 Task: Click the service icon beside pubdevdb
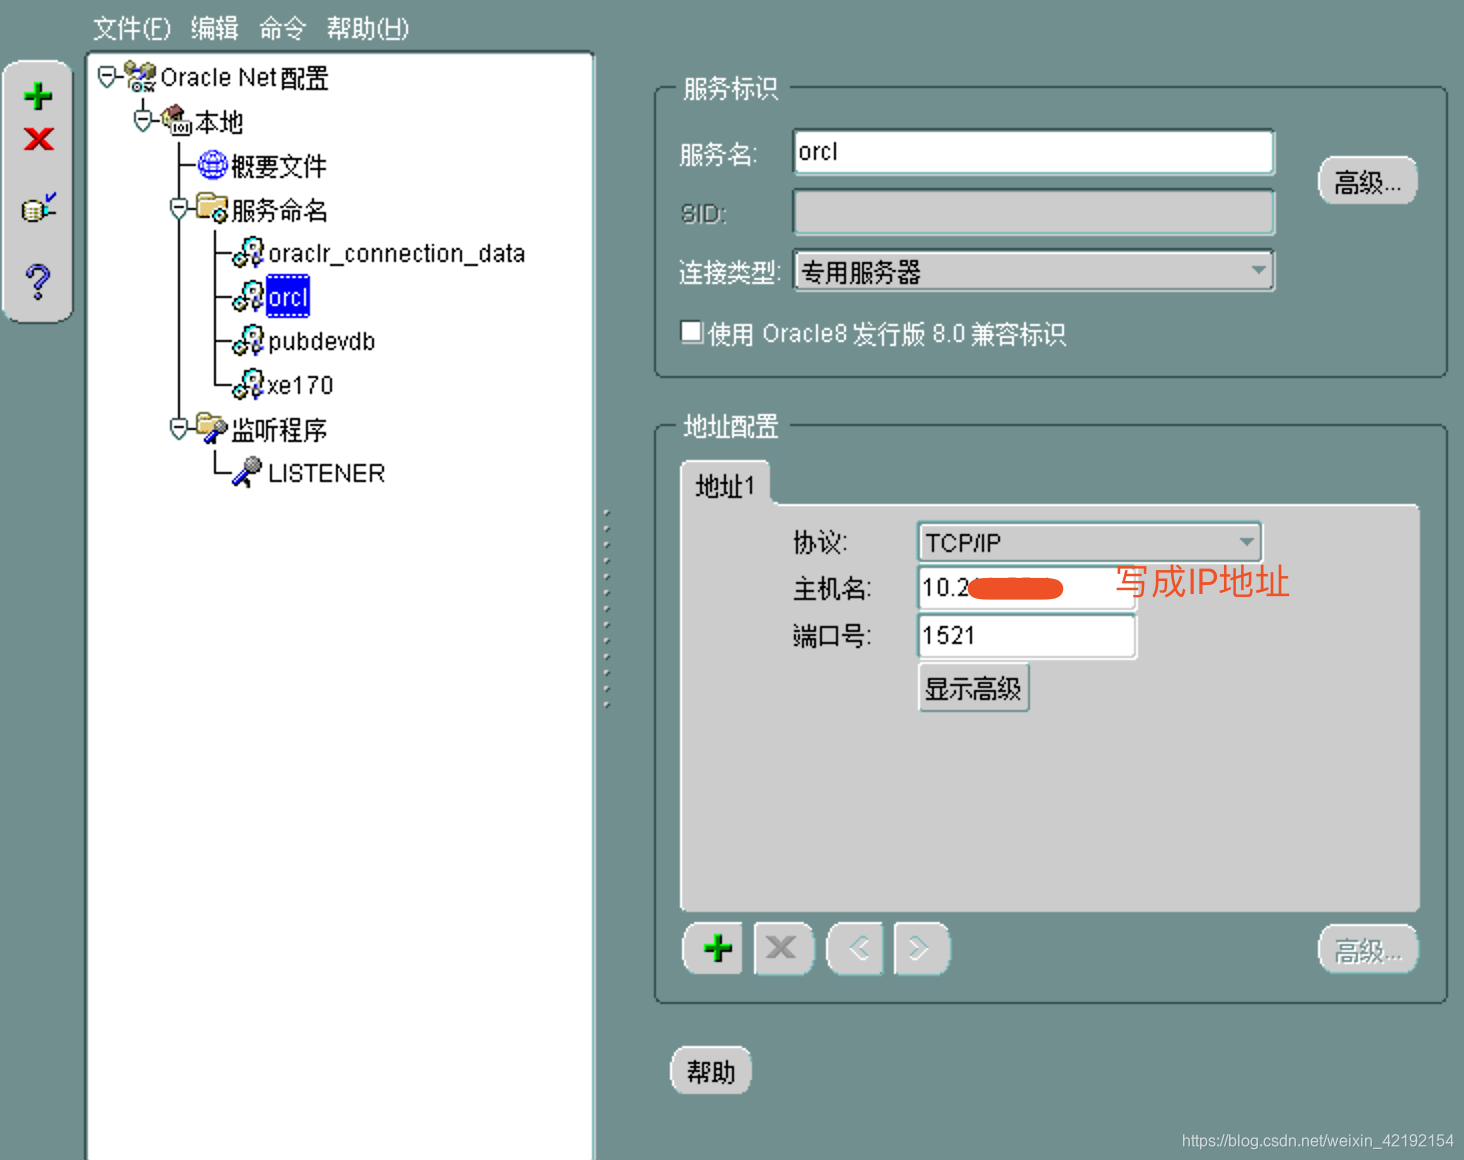(248, 341)
